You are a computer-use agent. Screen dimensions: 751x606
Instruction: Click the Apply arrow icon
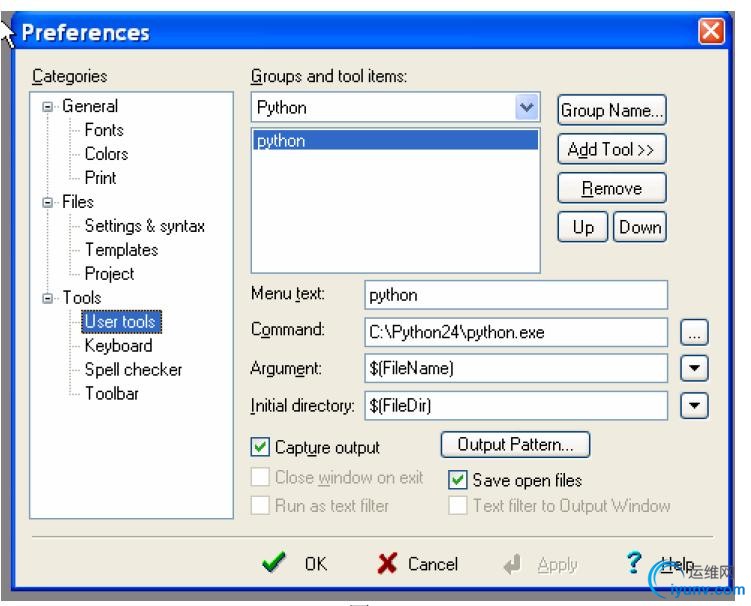512,564
